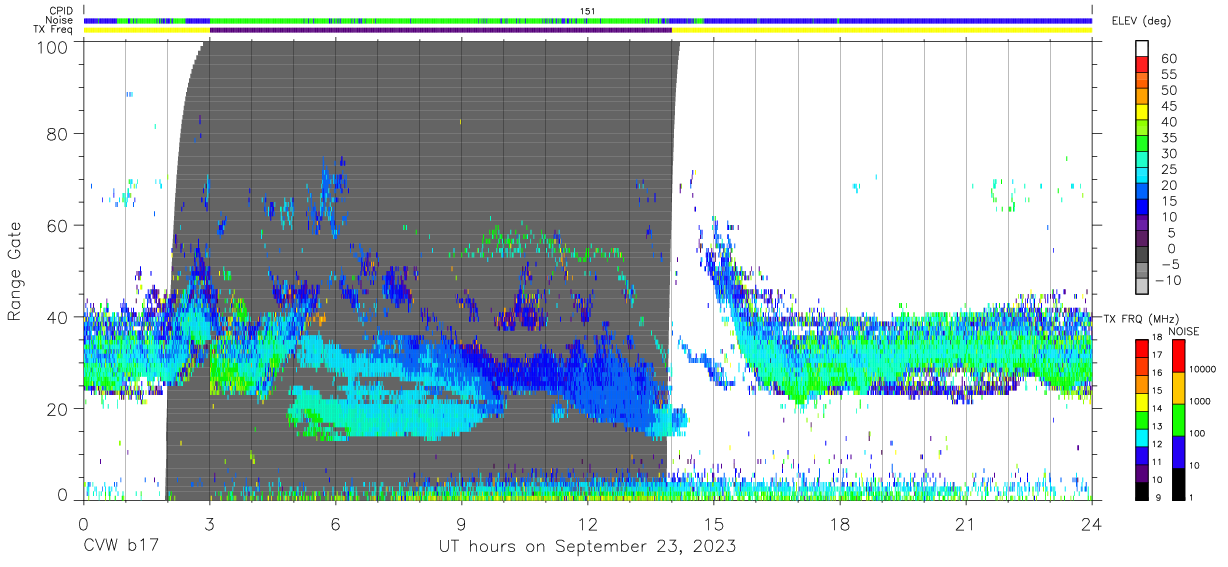This screenshot has height=567, width=1228.
Task: Click the 'Range Gate' y-axis label
Action: [15, 272]
